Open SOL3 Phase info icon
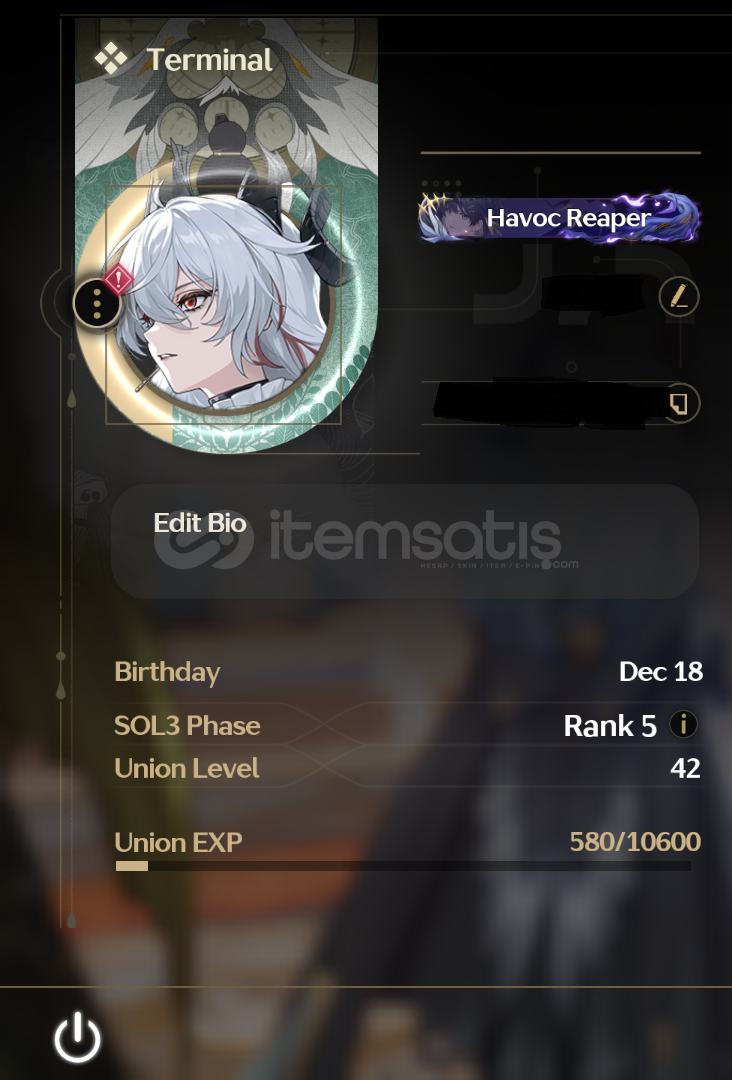The height and width of the screenshot is (1080, 732). (683, 724)
